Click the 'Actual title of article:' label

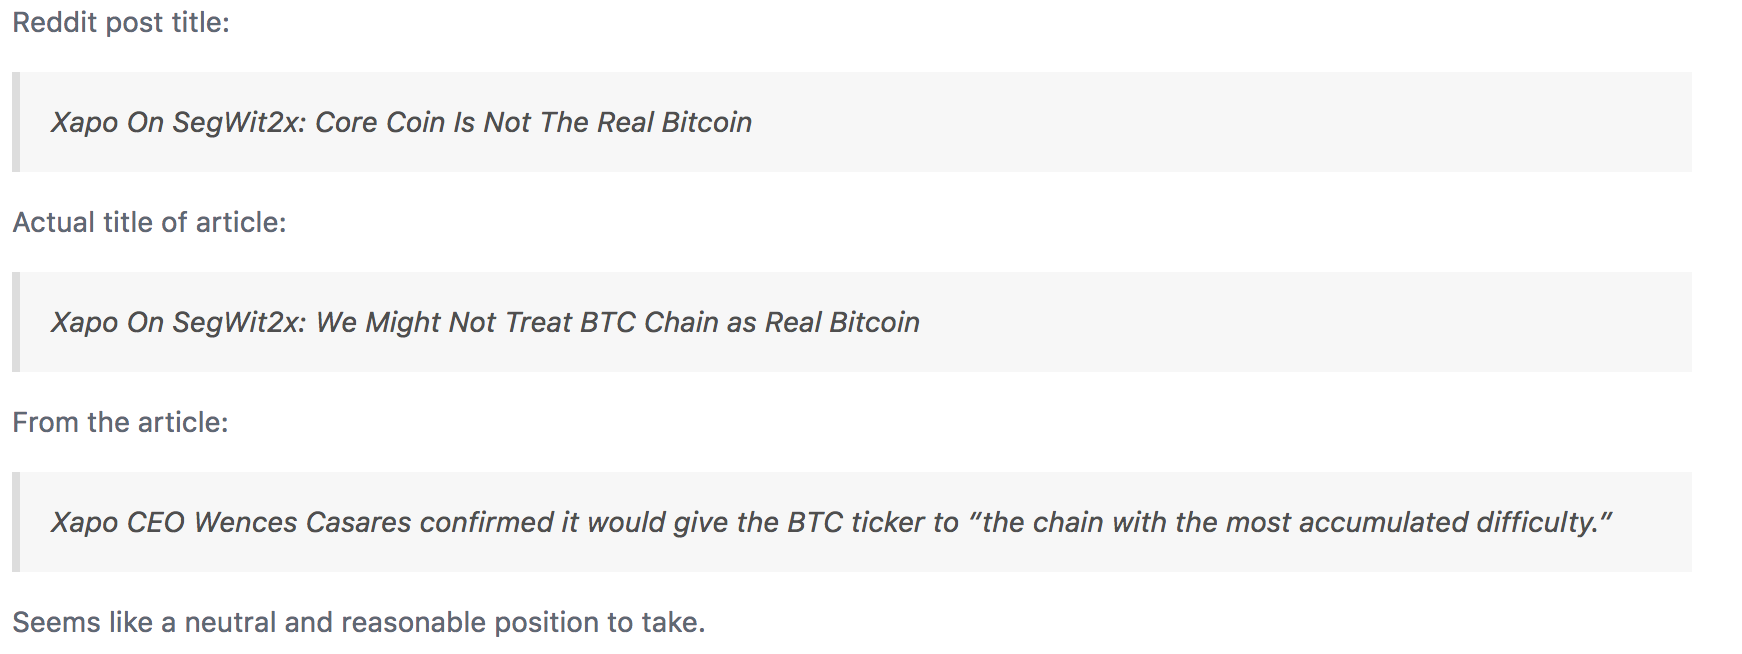point(149,222)
